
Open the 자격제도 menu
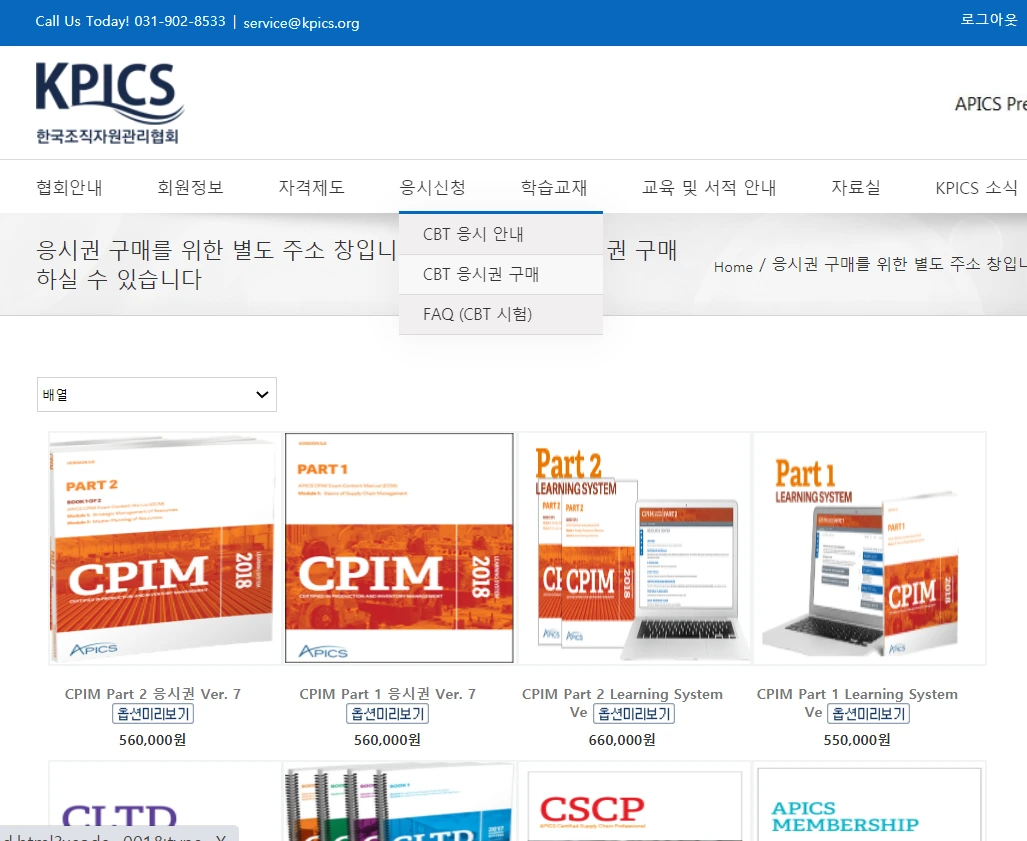312,187
